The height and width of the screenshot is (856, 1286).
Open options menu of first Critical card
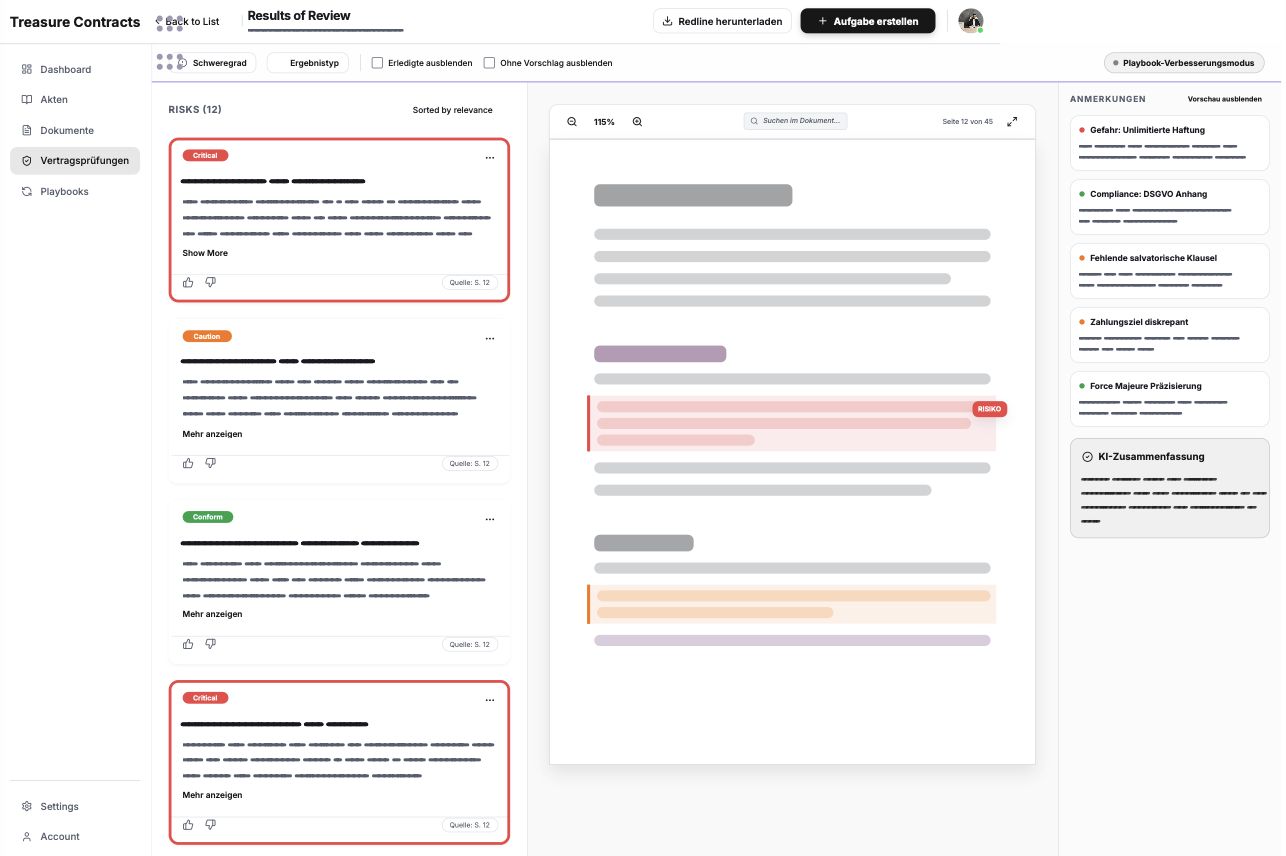coord(489,157)
